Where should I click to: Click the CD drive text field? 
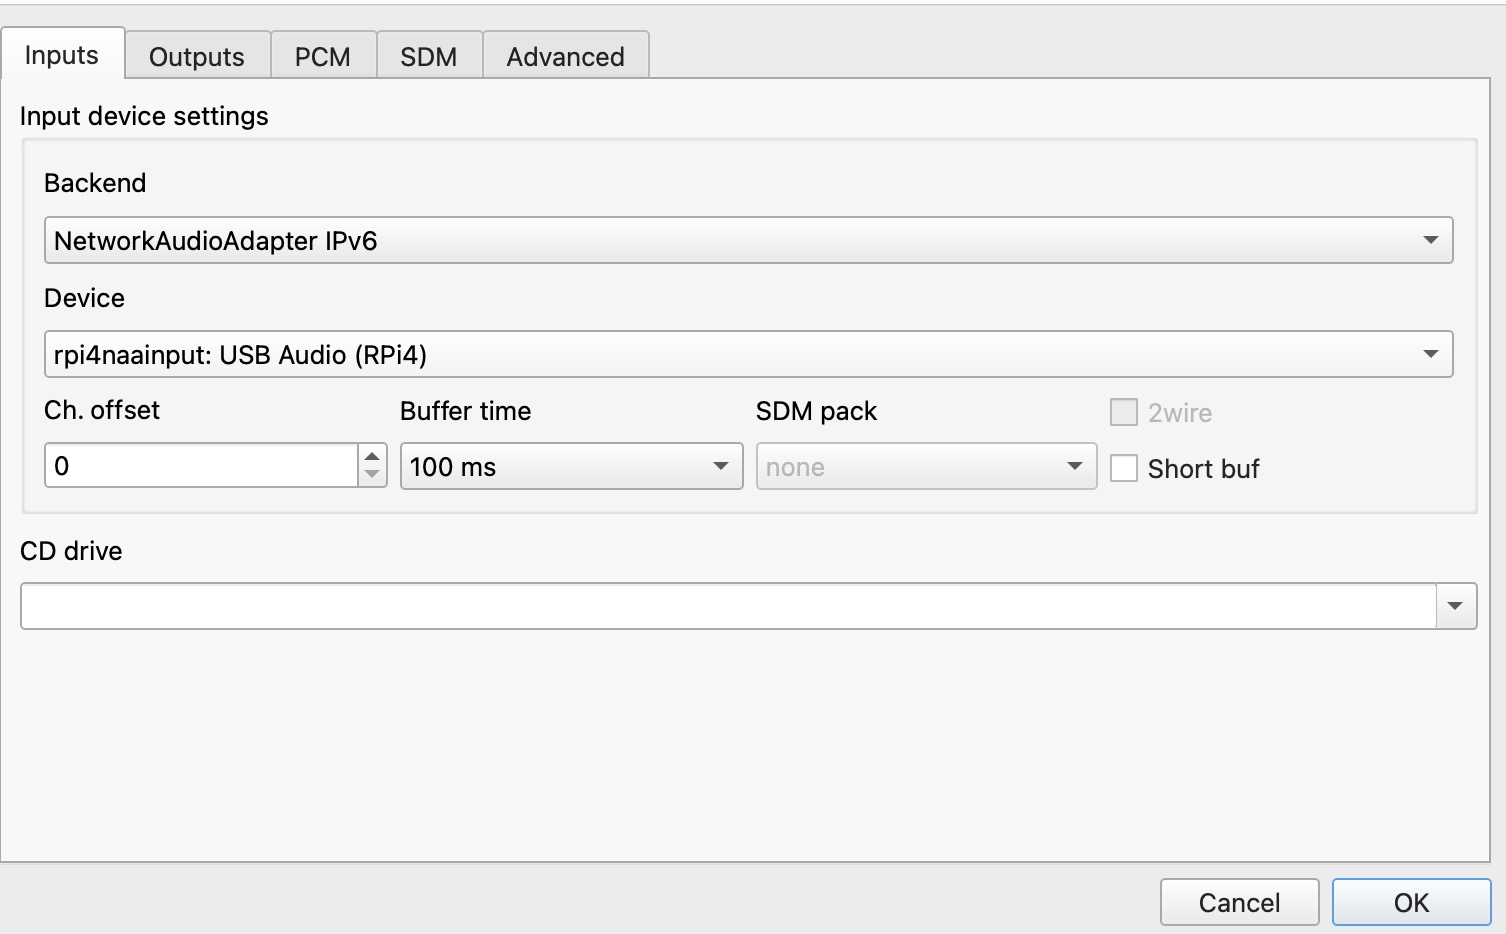click(728, 606)
